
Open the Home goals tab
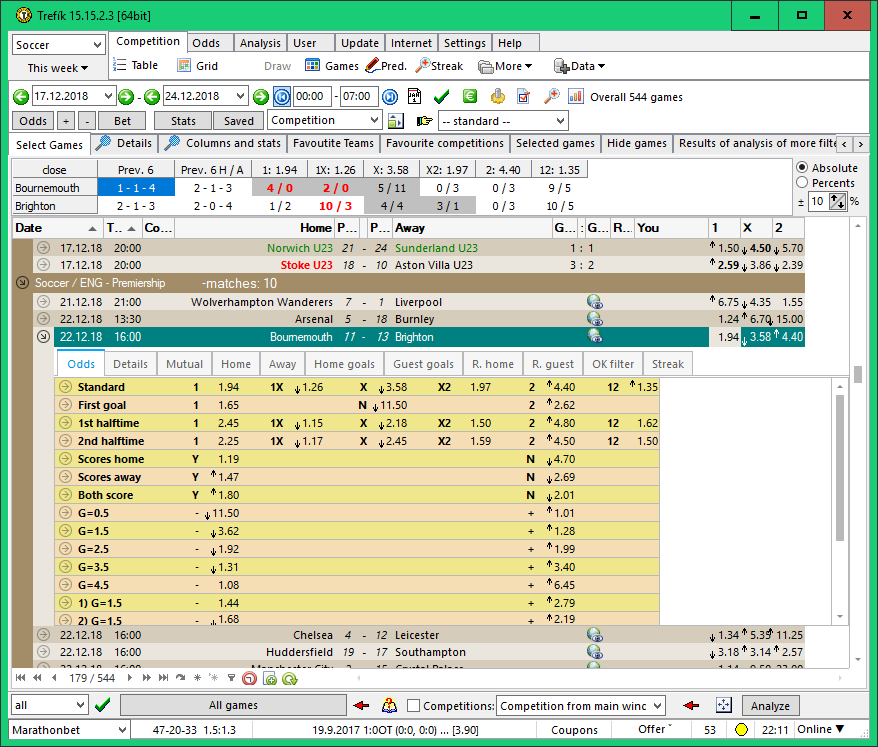pyautogui.click(x=344, y=364)
